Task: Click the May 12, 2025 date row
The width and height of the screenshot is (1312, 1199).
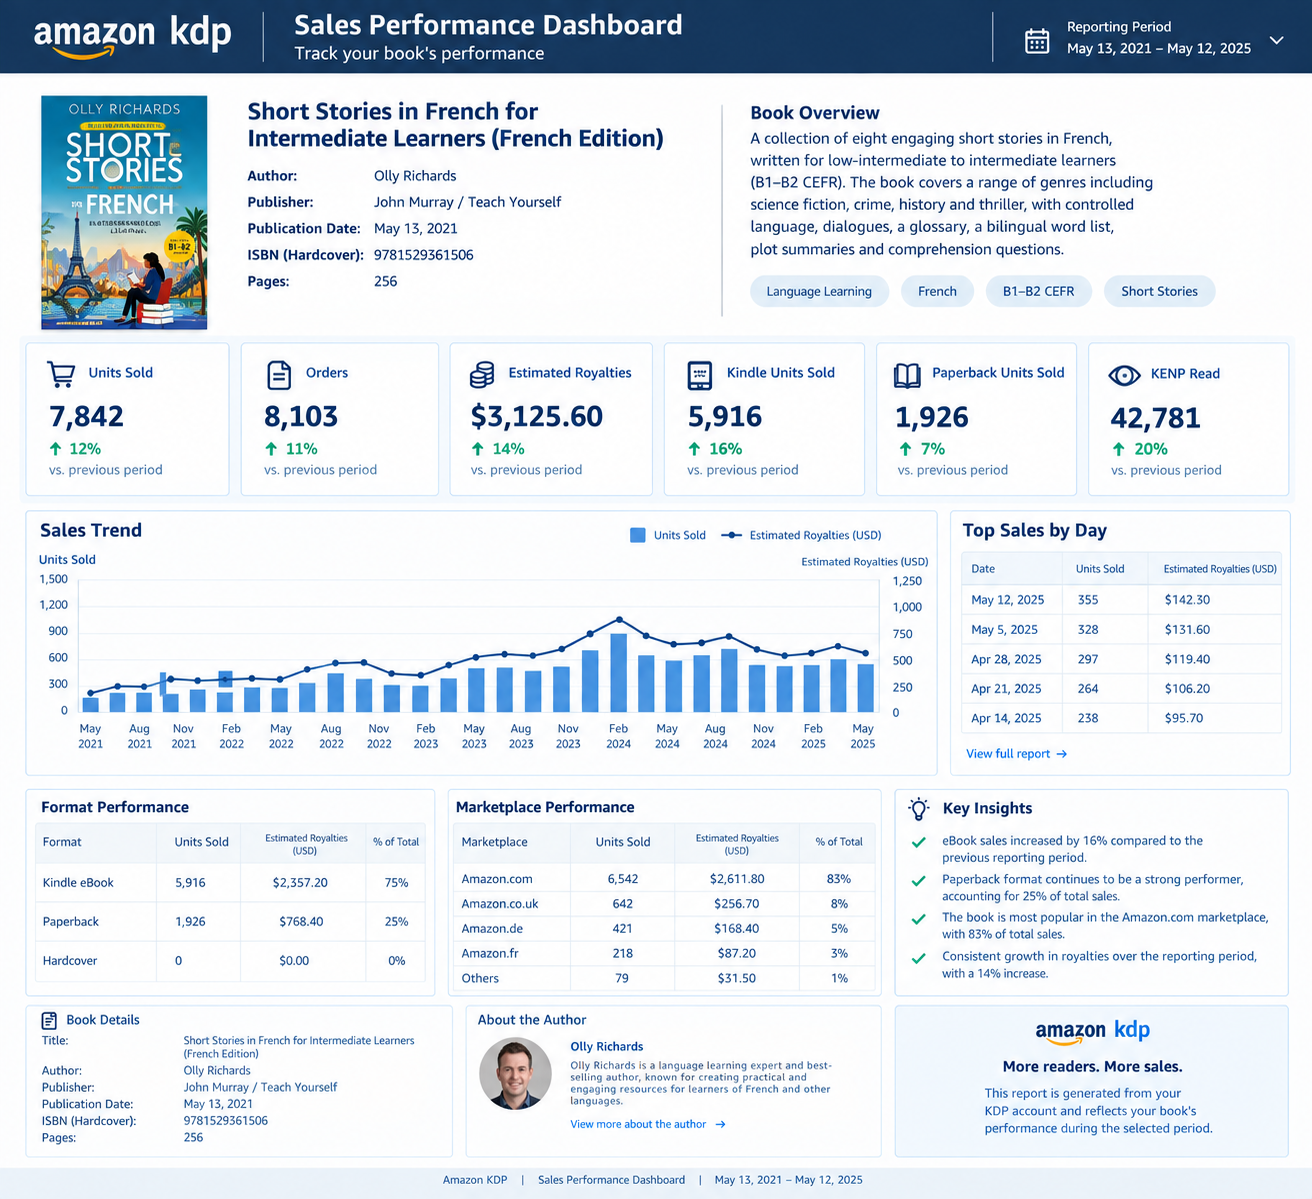Action: 1121,600
